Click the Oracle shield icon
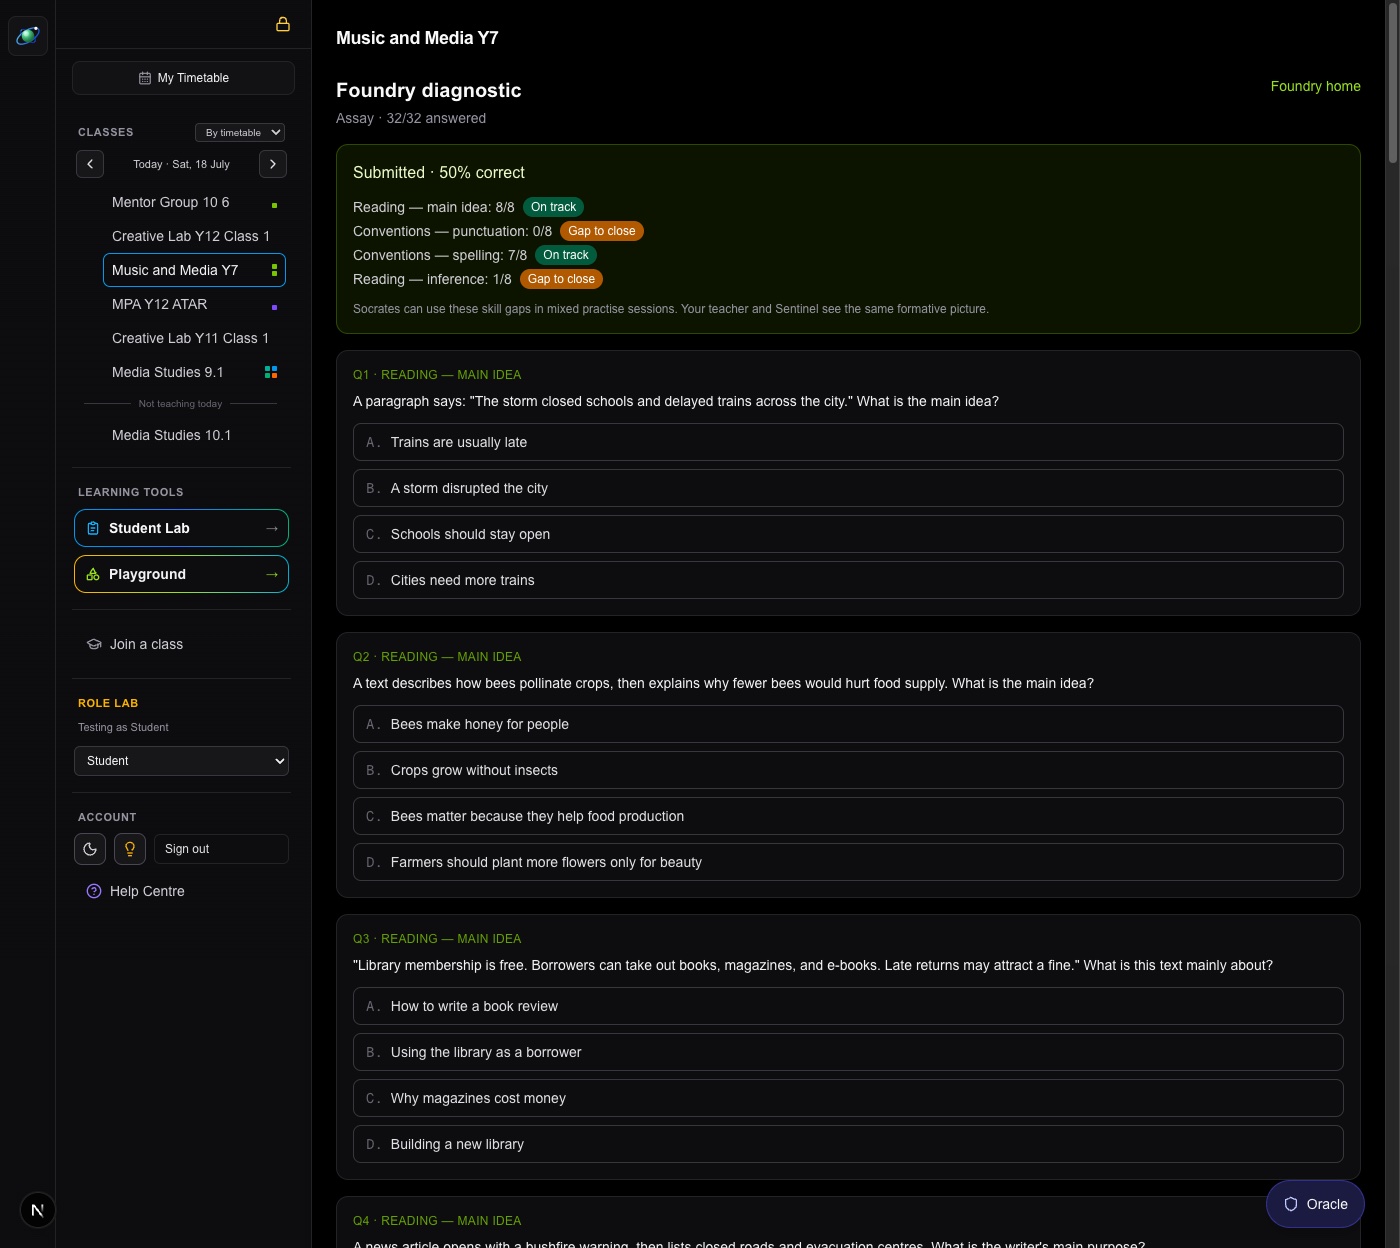The image size is (1400, 1248). (1291, 1204)
